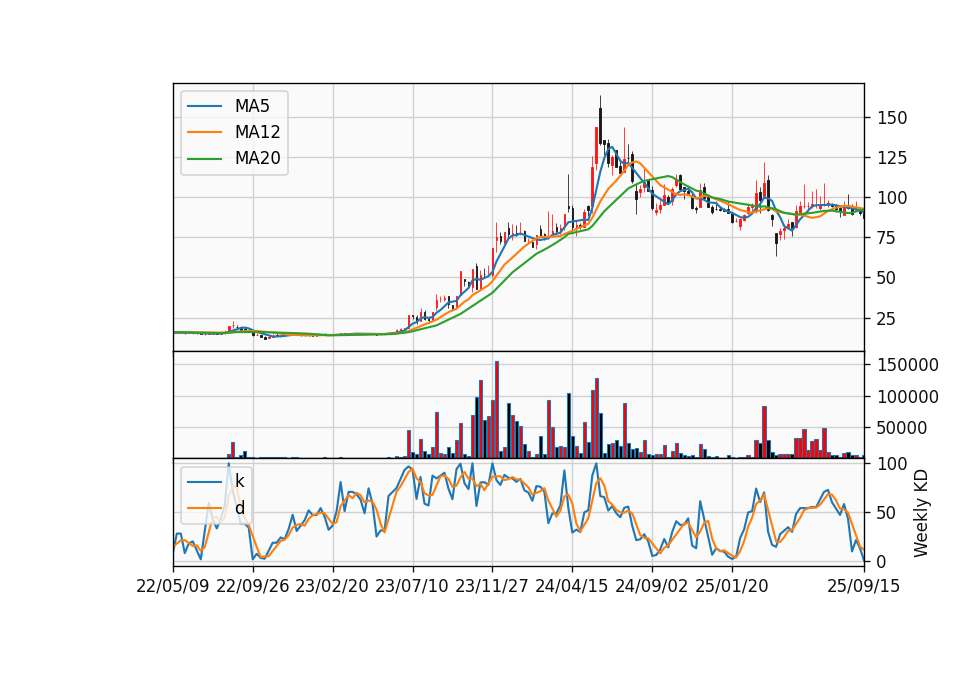Viewport: 960px width, 690px height.
Task: Click the highest candlestick peak above 150
Action: (601, 119)
